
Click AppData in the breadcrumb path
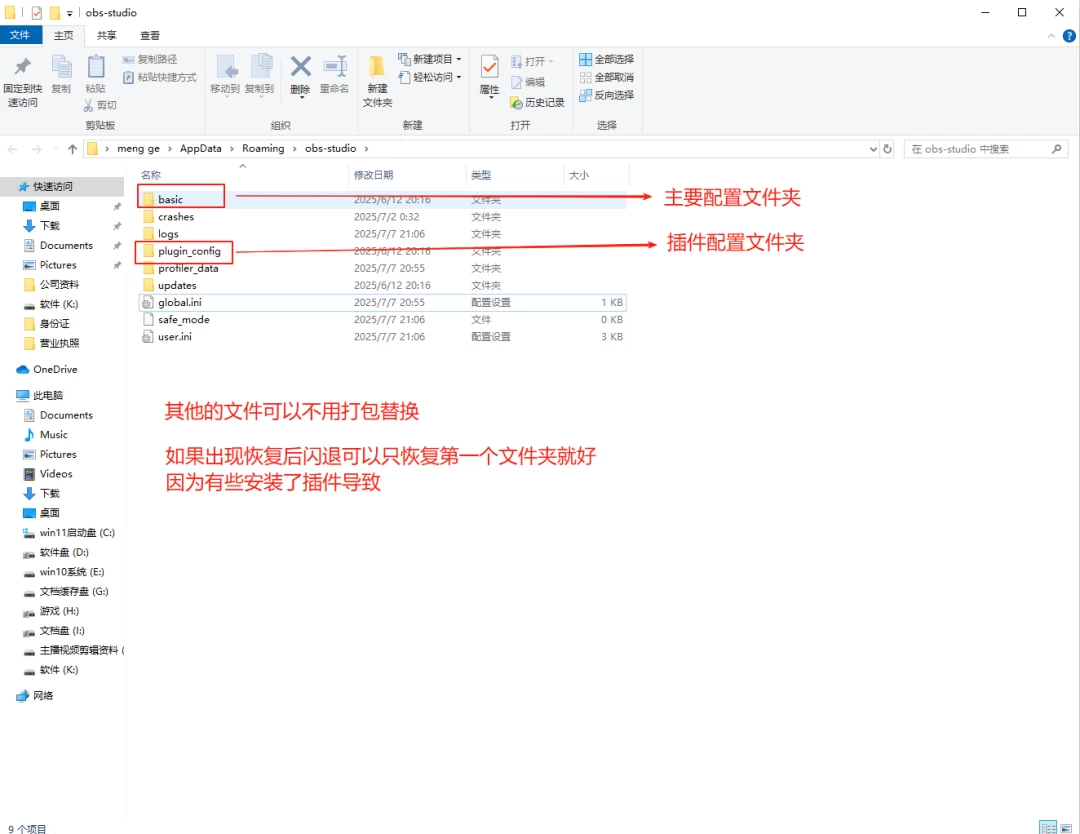click(x=201, y=149)
